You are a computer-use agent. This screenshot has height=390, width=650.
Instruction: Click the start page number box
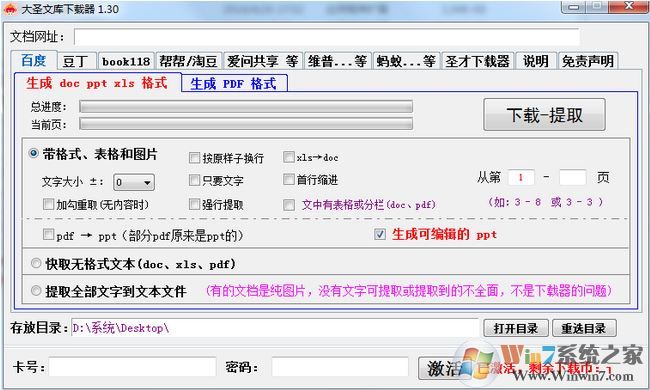(521, 177)
